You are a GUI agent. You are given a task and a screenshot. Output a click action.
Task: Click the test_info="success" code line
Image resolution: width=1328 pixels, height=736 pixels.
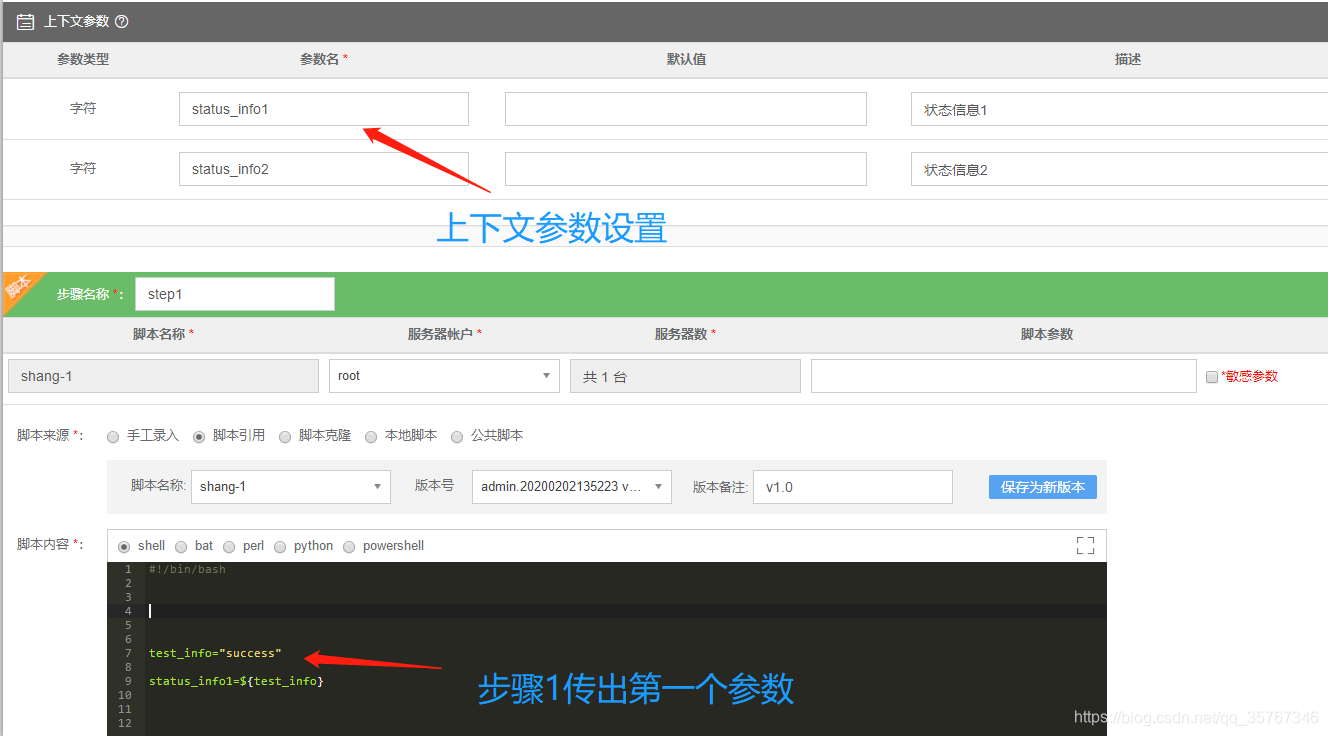[215, 653]
